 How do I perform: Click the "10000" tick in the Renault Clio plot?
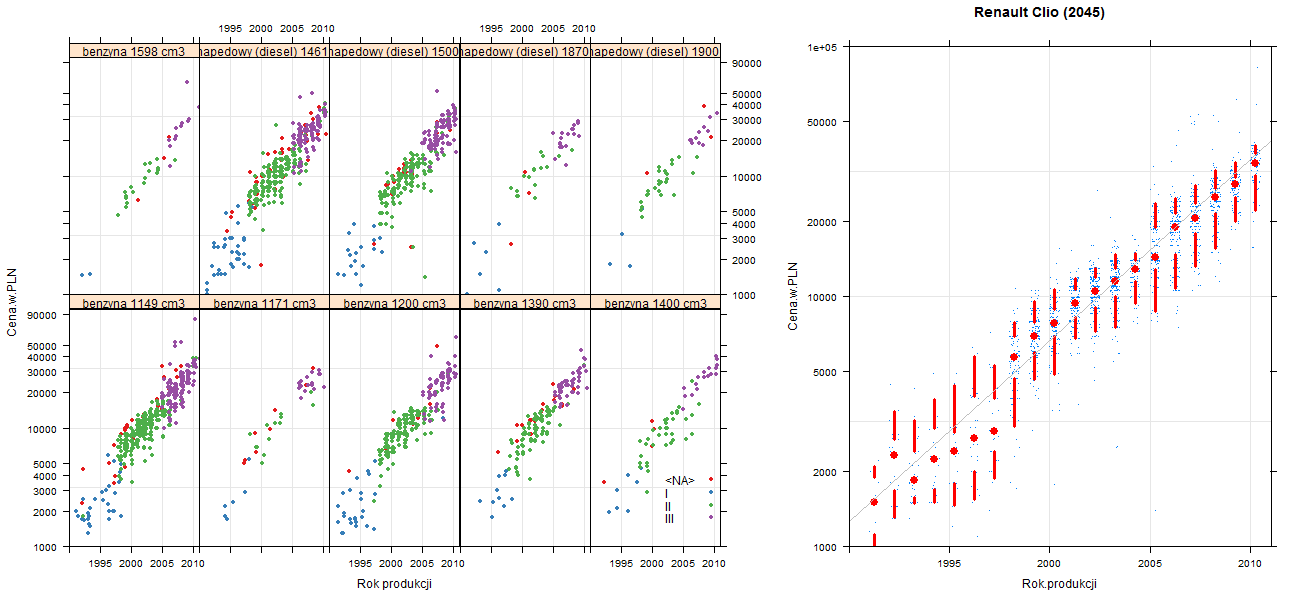822,296
